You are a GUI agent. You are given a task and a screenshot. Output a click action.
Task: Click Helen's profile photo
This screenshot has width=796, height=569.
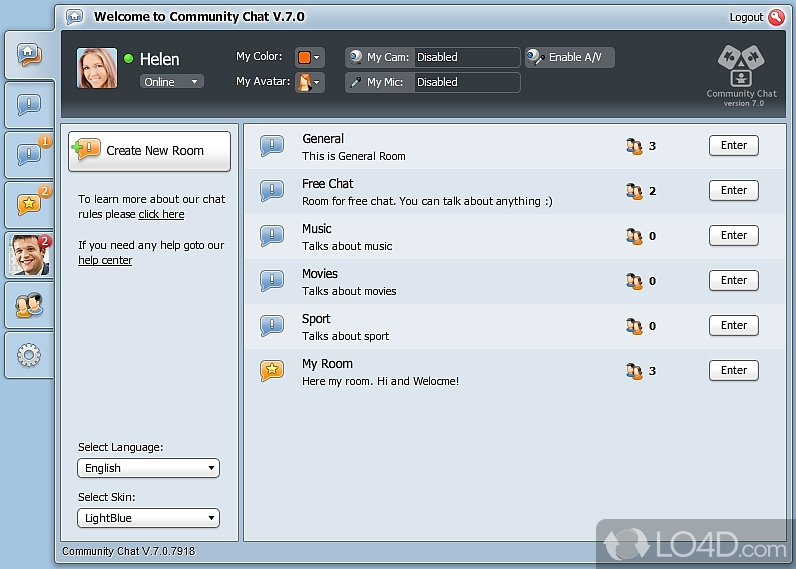click(x=97, y=68)
